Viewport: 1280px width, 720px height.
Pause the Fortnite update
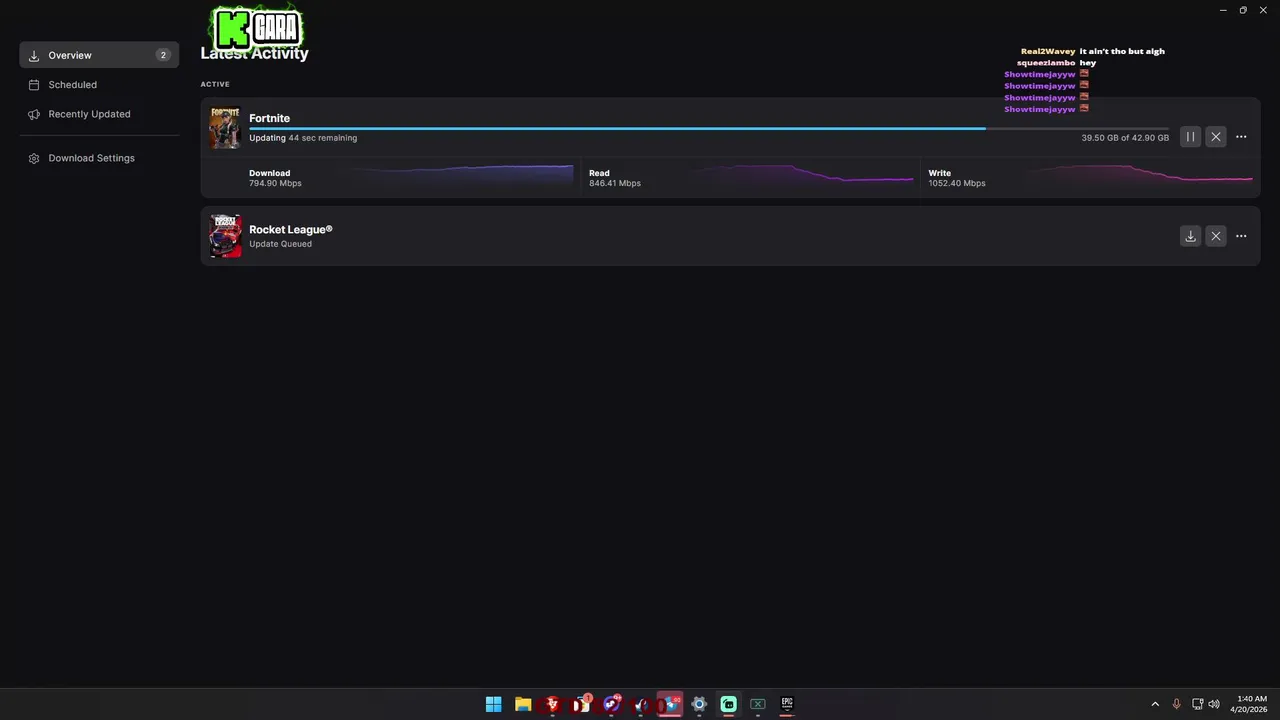pos(1190,137)
